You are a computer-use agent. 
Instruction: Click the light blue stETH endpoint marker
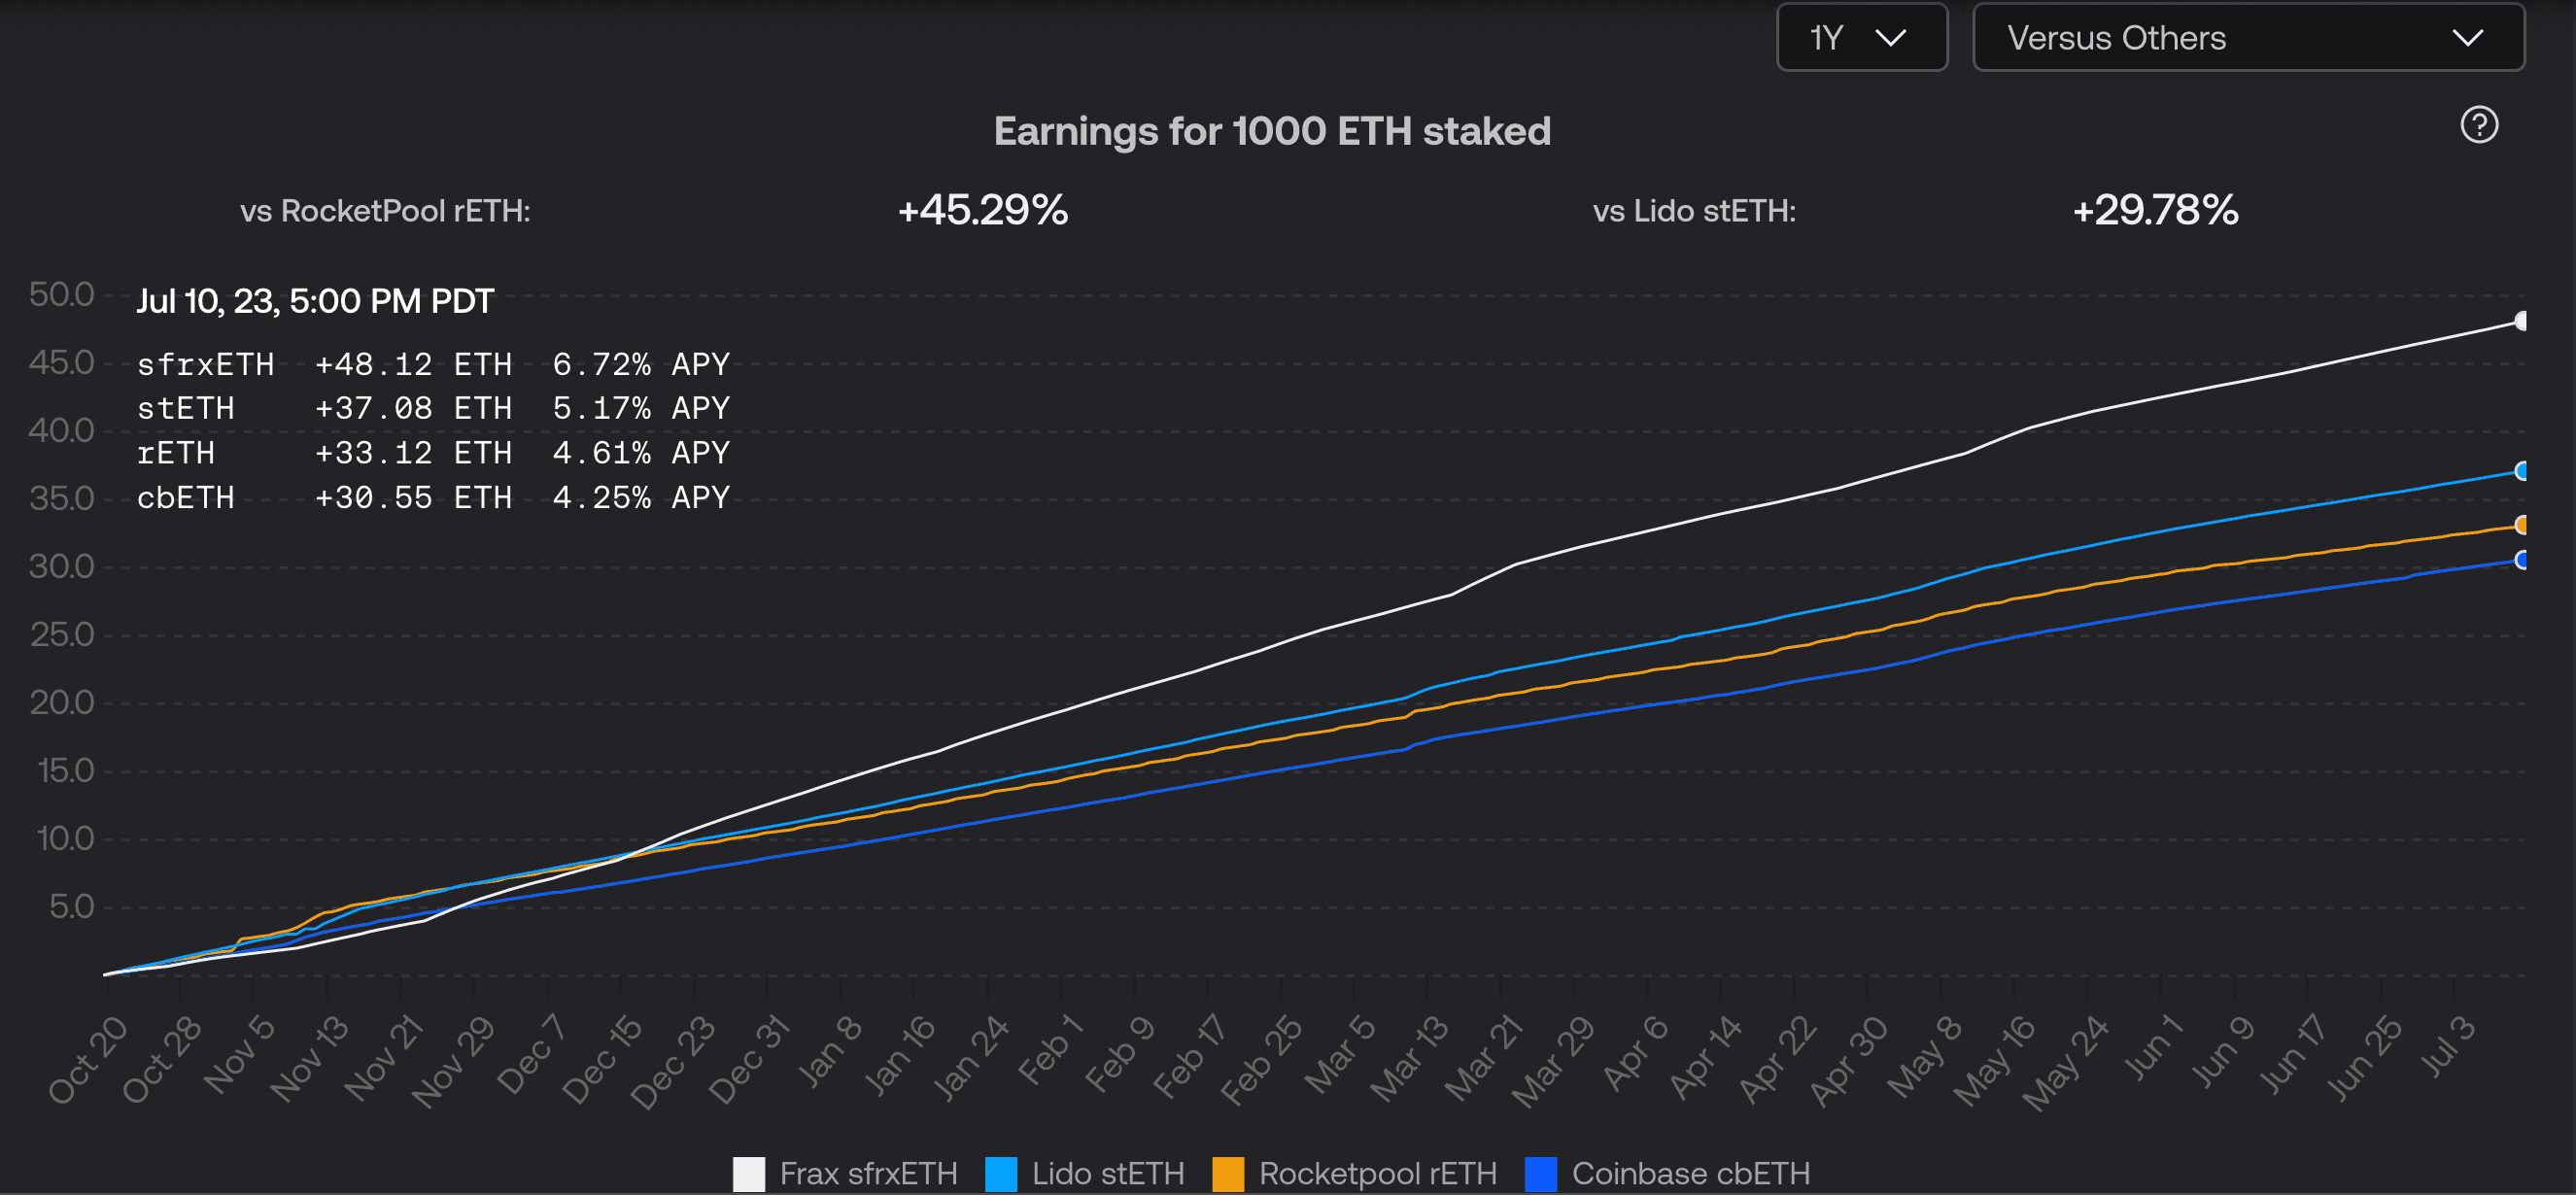pos(2521,471)
